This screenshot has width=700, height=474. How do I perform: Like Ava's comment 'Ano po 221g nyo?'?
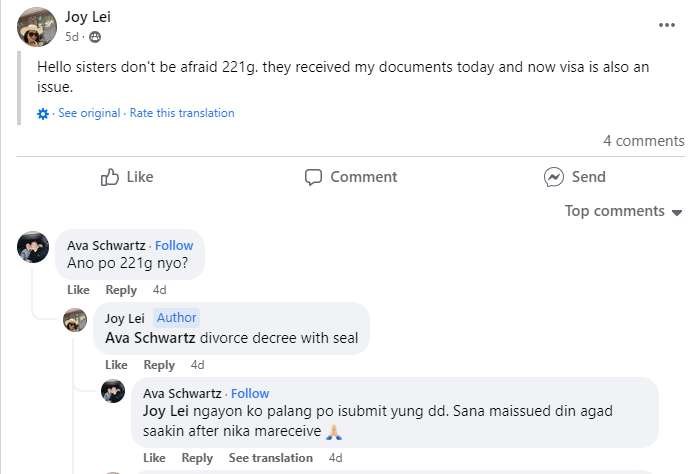click(x=78, y=290)
